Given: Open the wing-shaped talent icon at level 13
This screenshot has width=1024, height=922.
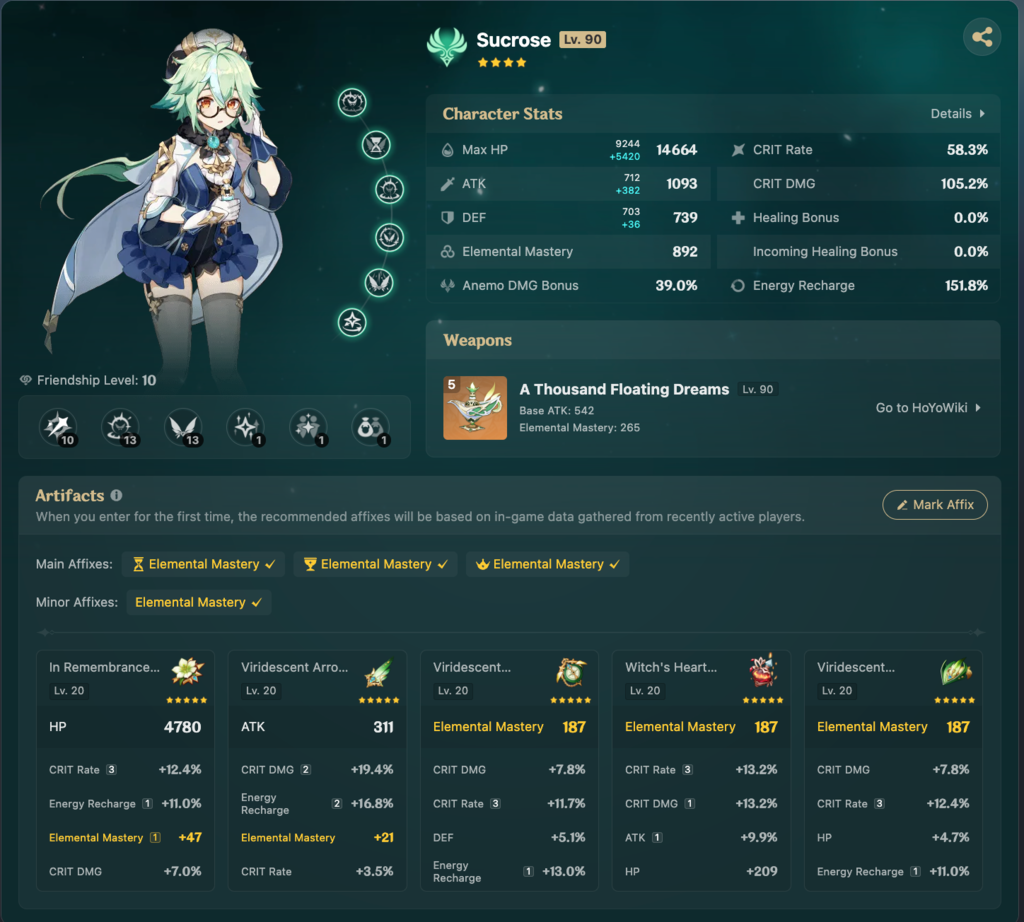Looking at the screenshot, I should pyautogui.click(x=184, y=427).
